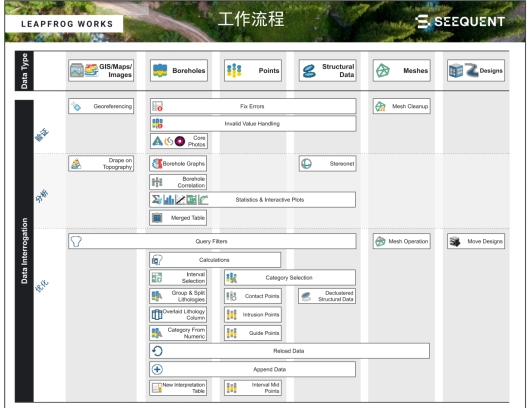This screenshot has height=408, width=532.
Task: Click the Georeferencing pin icon
Action: [x=76, y=106]
